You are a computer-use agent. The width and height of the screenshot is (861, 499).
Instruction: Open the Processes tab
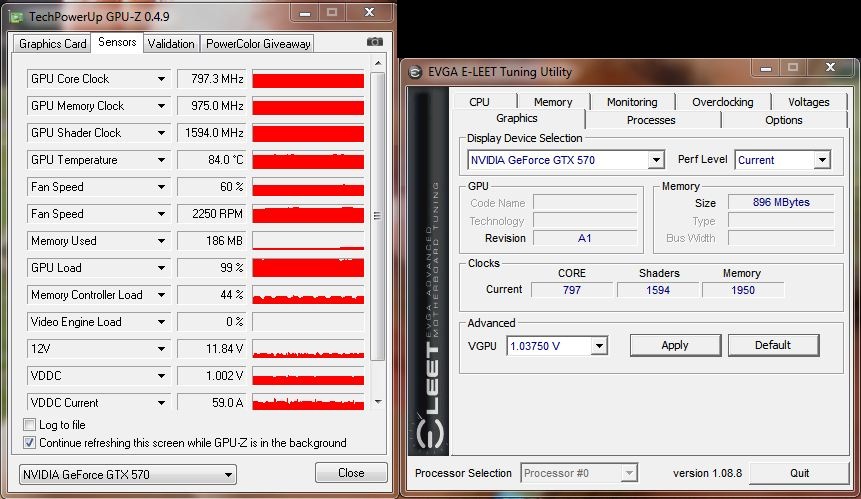[x=651, y=120]
